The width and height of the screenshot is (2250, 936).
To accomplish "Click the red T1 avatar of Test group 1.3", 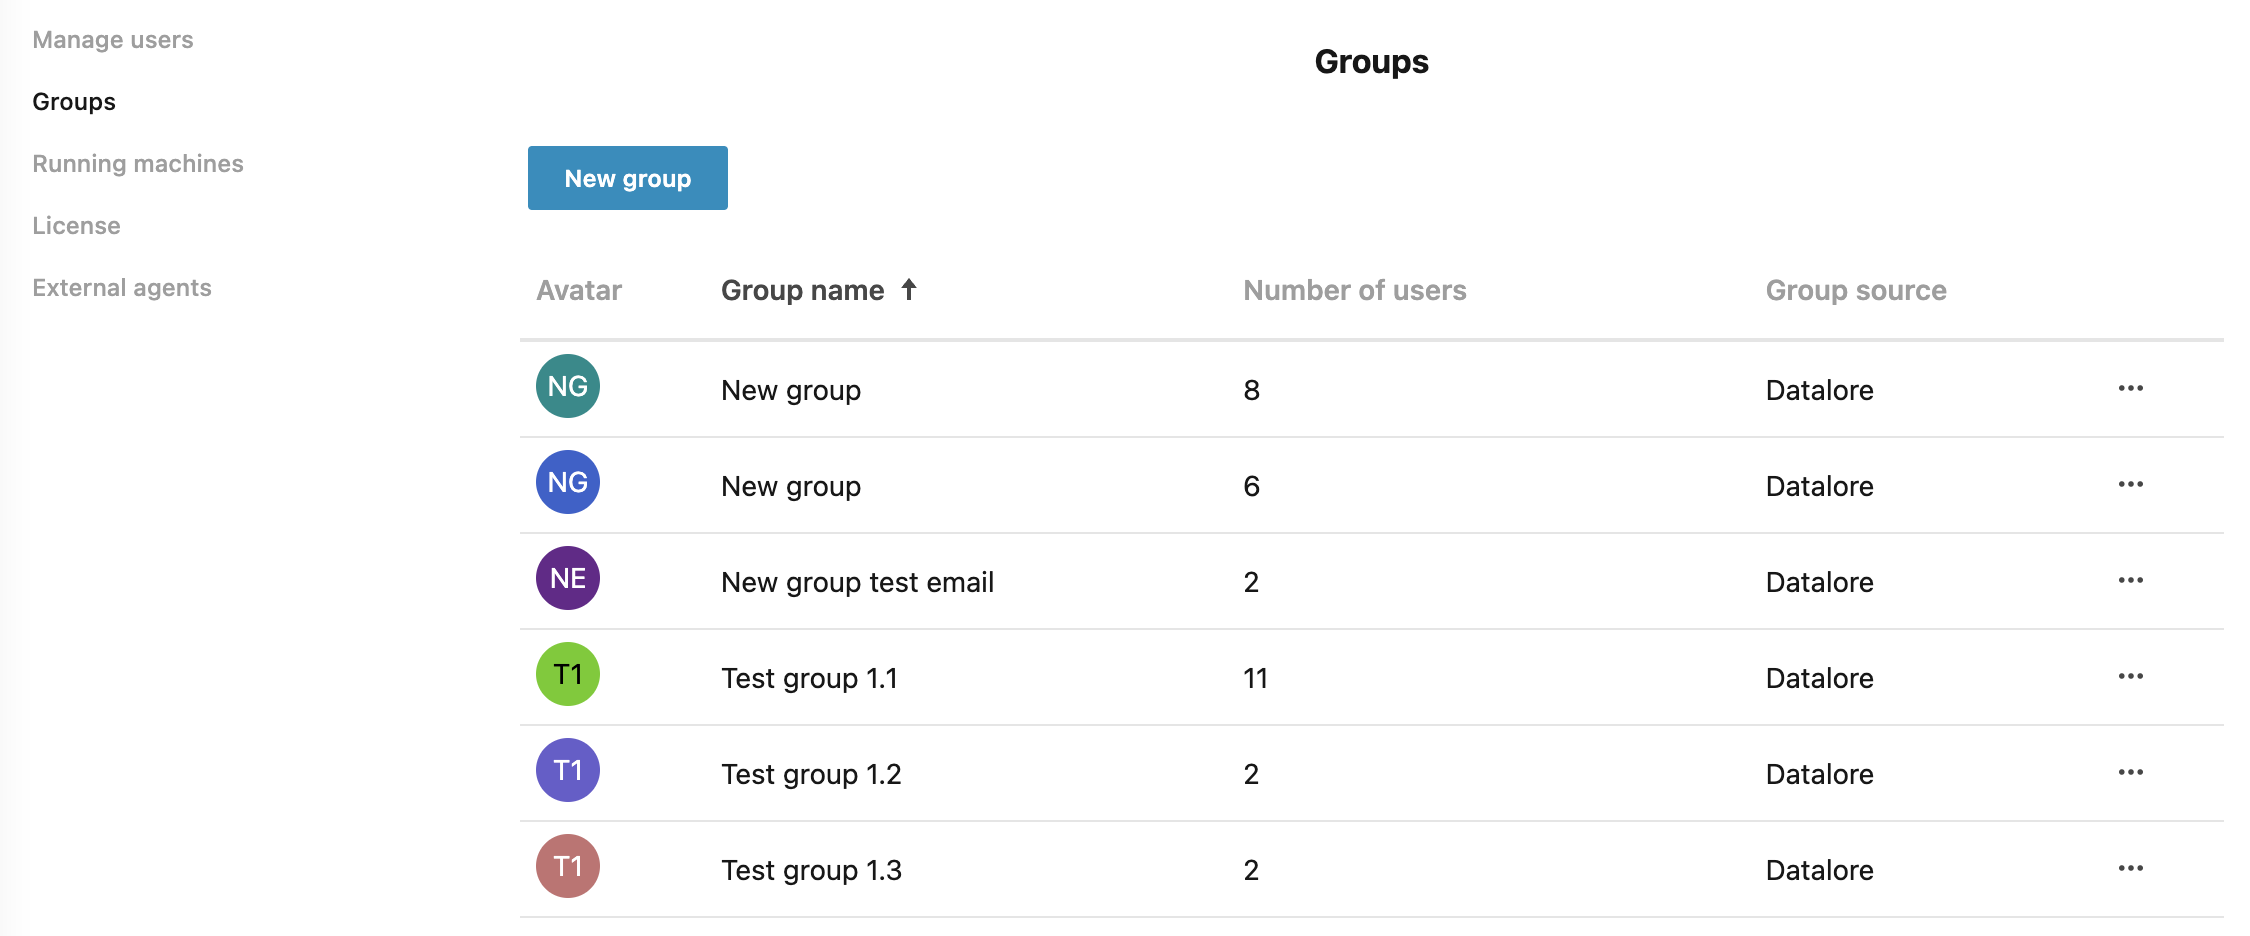I will (x=567, y=867).
